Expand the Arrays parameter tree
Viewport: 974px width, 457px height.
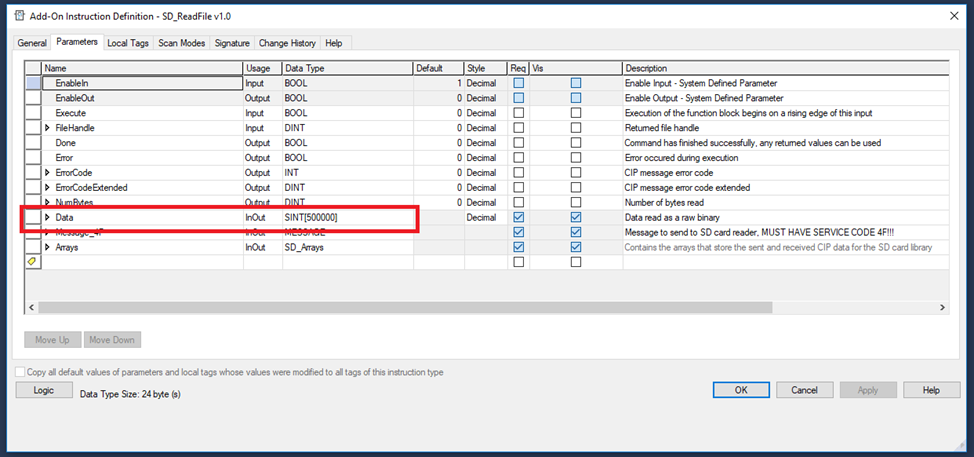click(x=47, y=247)
